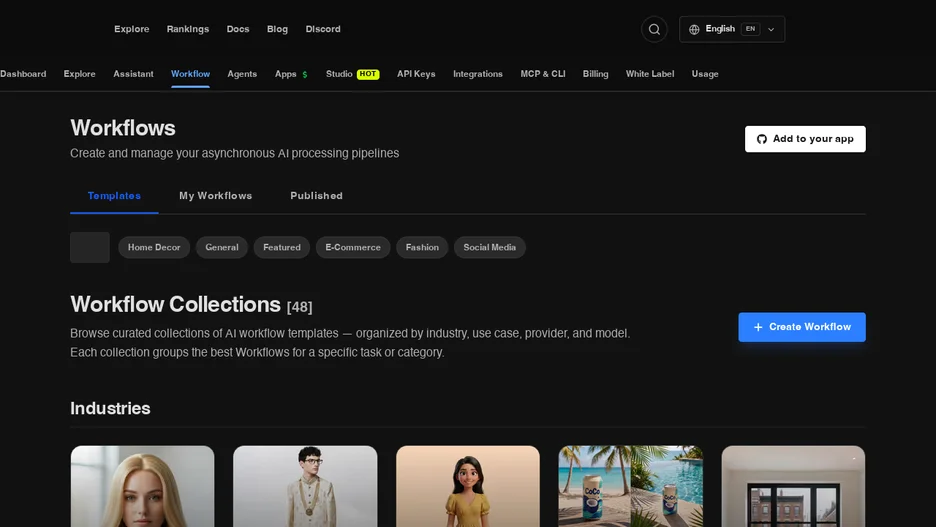Go to API Keys
Screen dimensions: 936x527
[x=416, y=74]
